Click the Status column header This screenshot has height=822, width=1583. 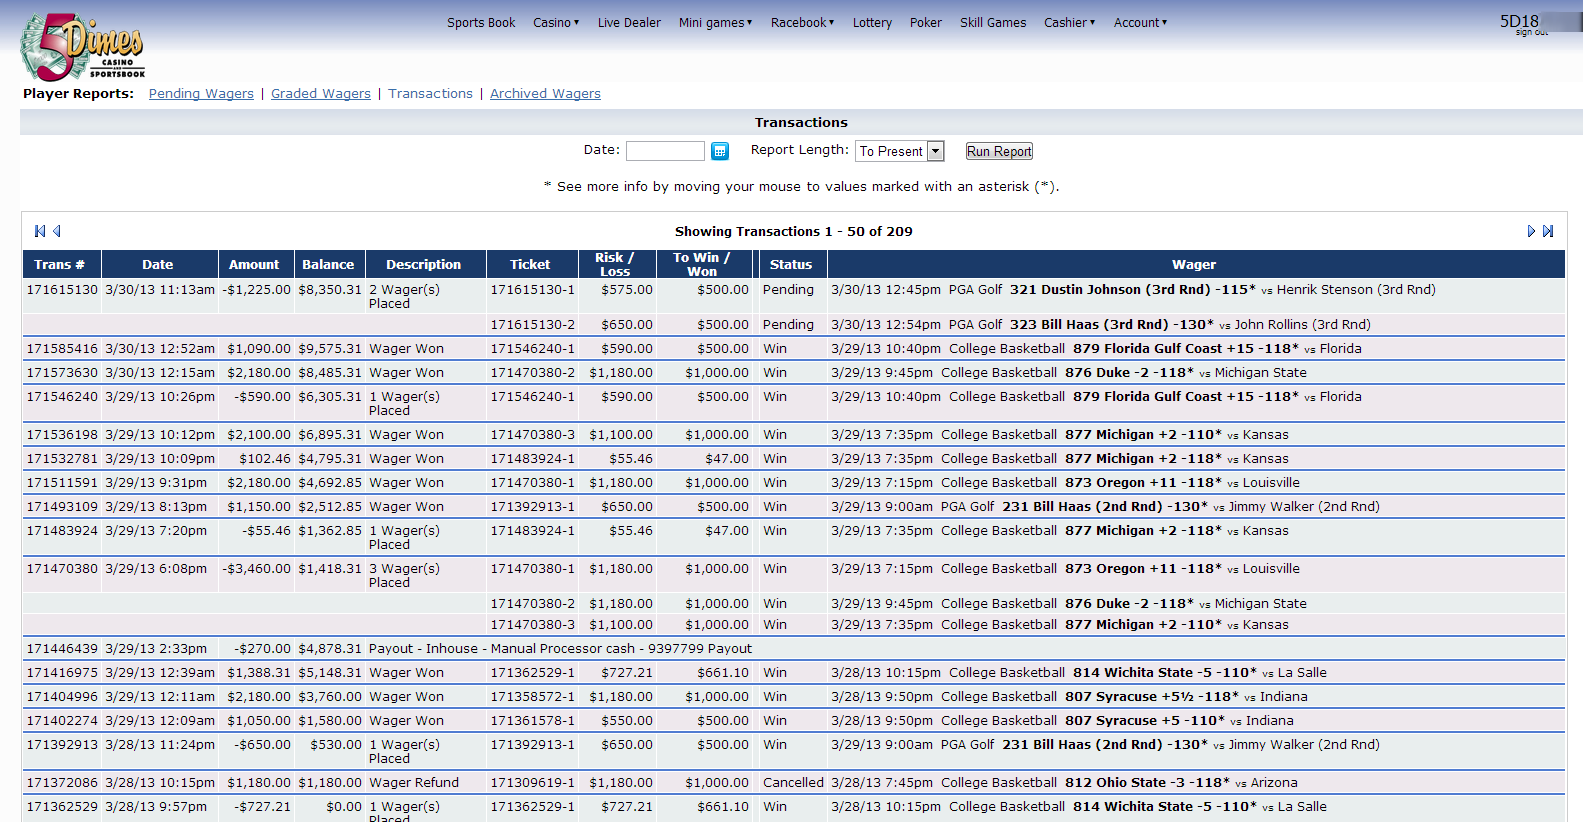click(x=791, y=264)
